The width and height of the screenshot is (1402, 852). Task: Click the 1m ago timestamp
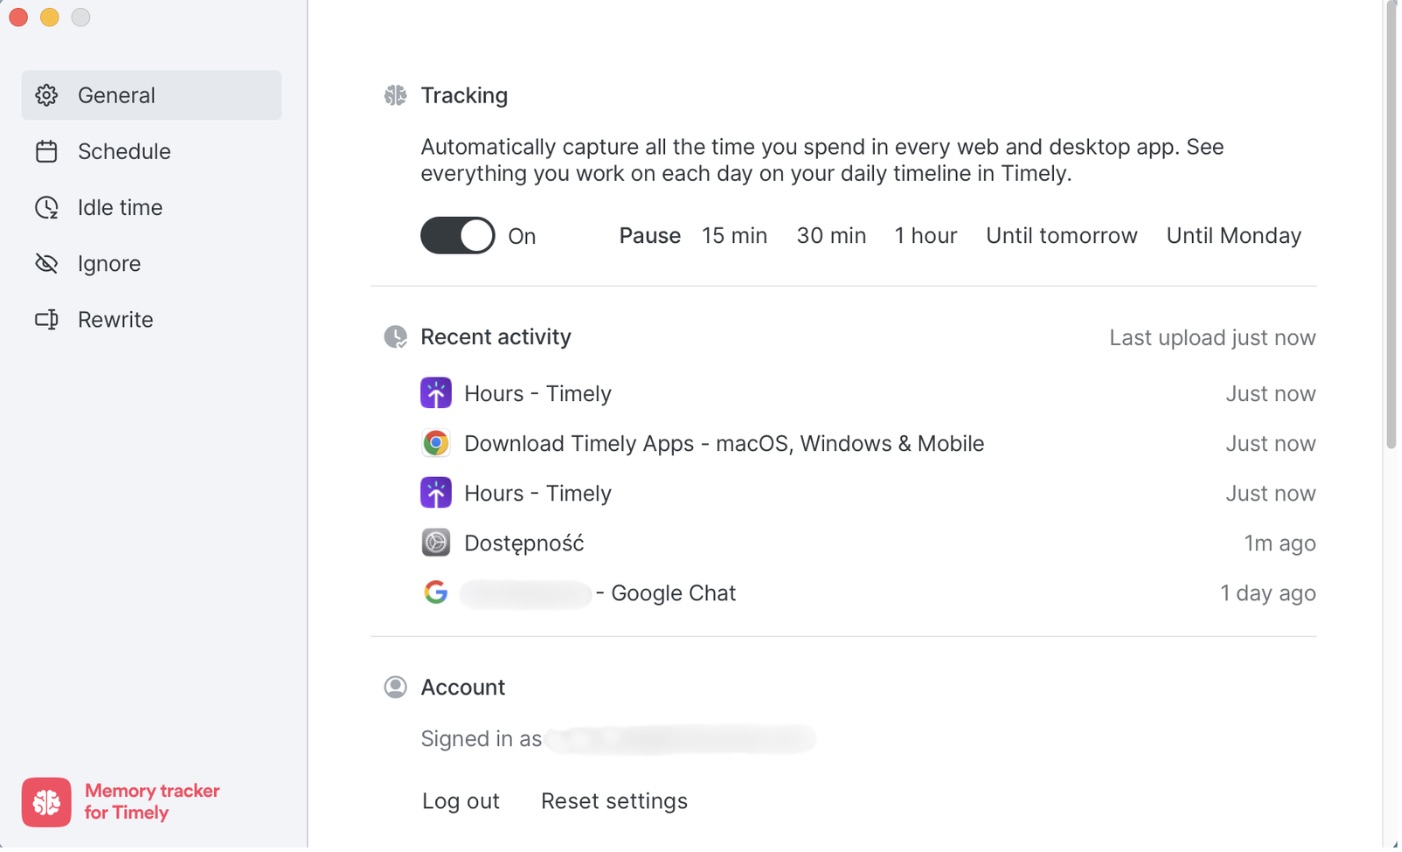(1280, 543)
